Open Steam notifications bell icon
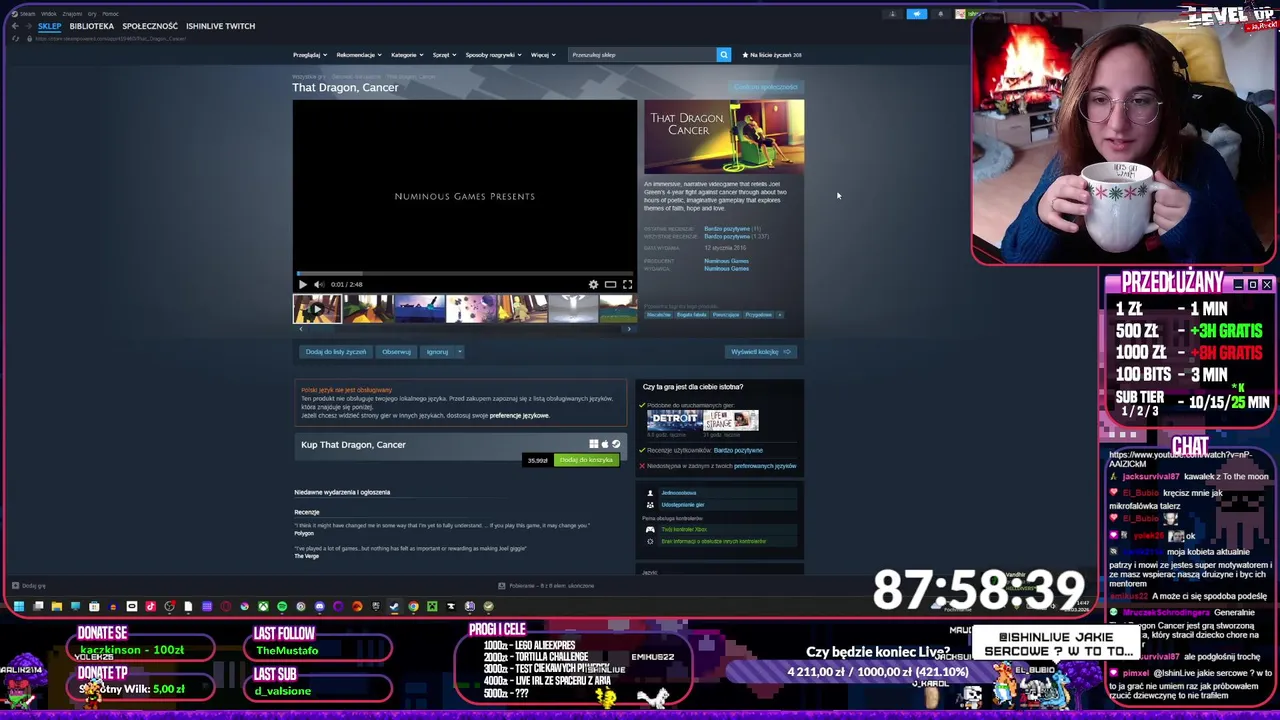The width and height of the screenshot is (1280, 720). coord(940,14)
